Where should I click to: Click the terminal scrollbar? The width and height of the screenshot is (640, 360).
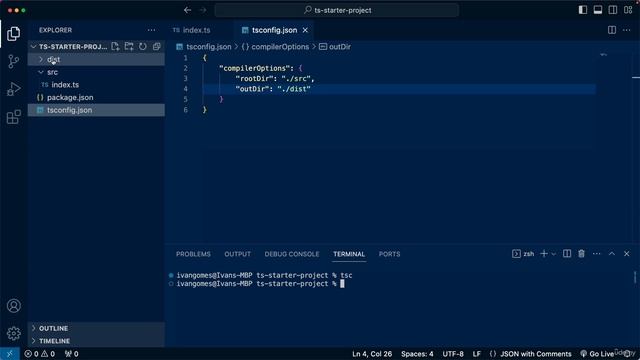click(635, 277)
